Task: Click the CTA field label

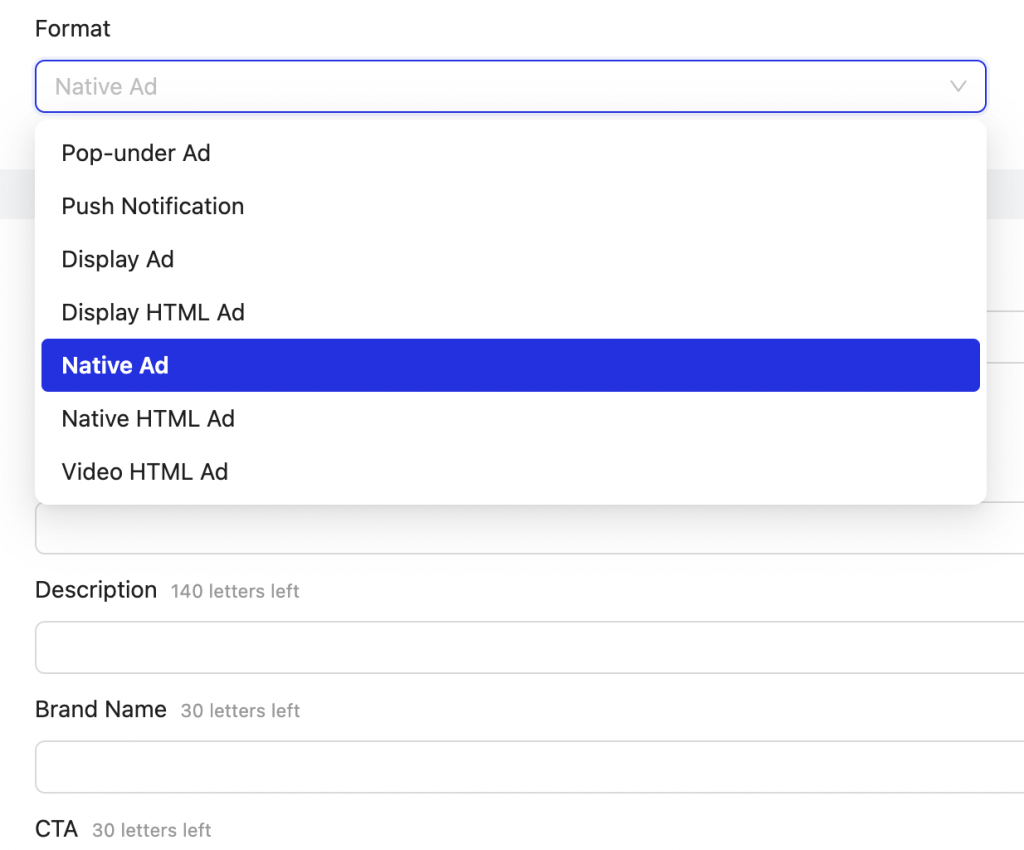Action: pos(56,829)
